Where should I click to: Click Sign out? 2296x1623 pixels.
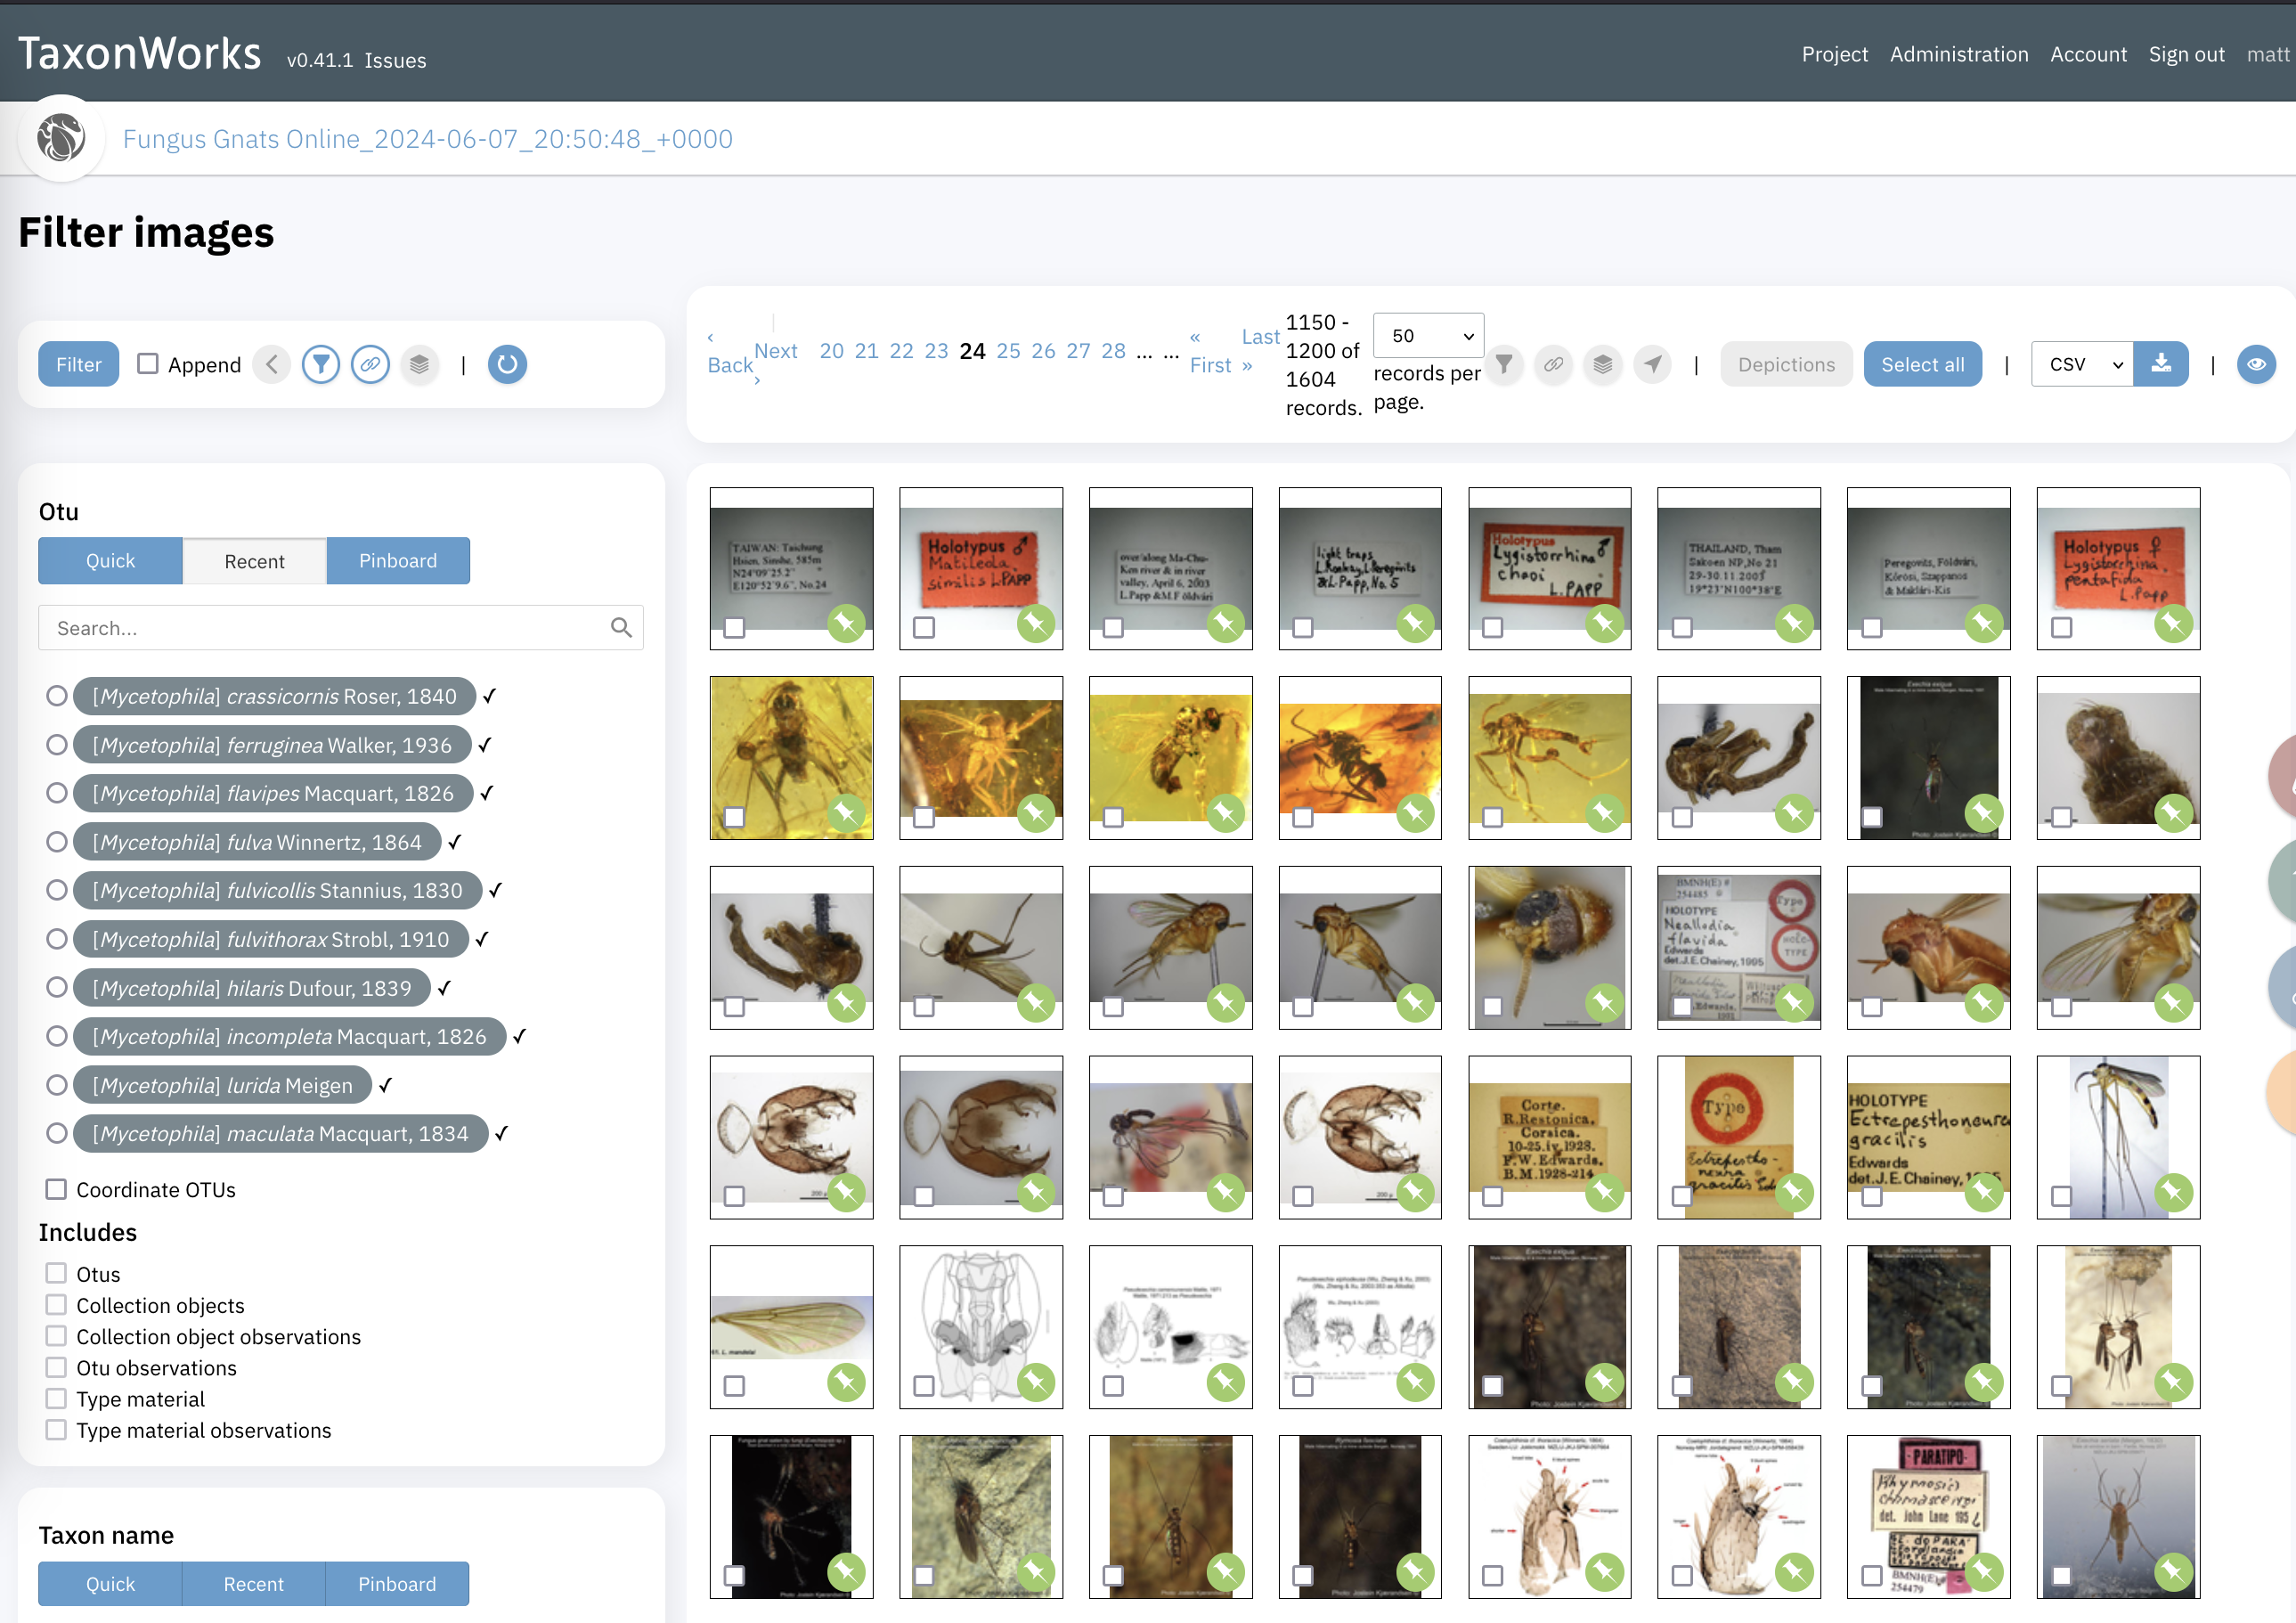2186,54
